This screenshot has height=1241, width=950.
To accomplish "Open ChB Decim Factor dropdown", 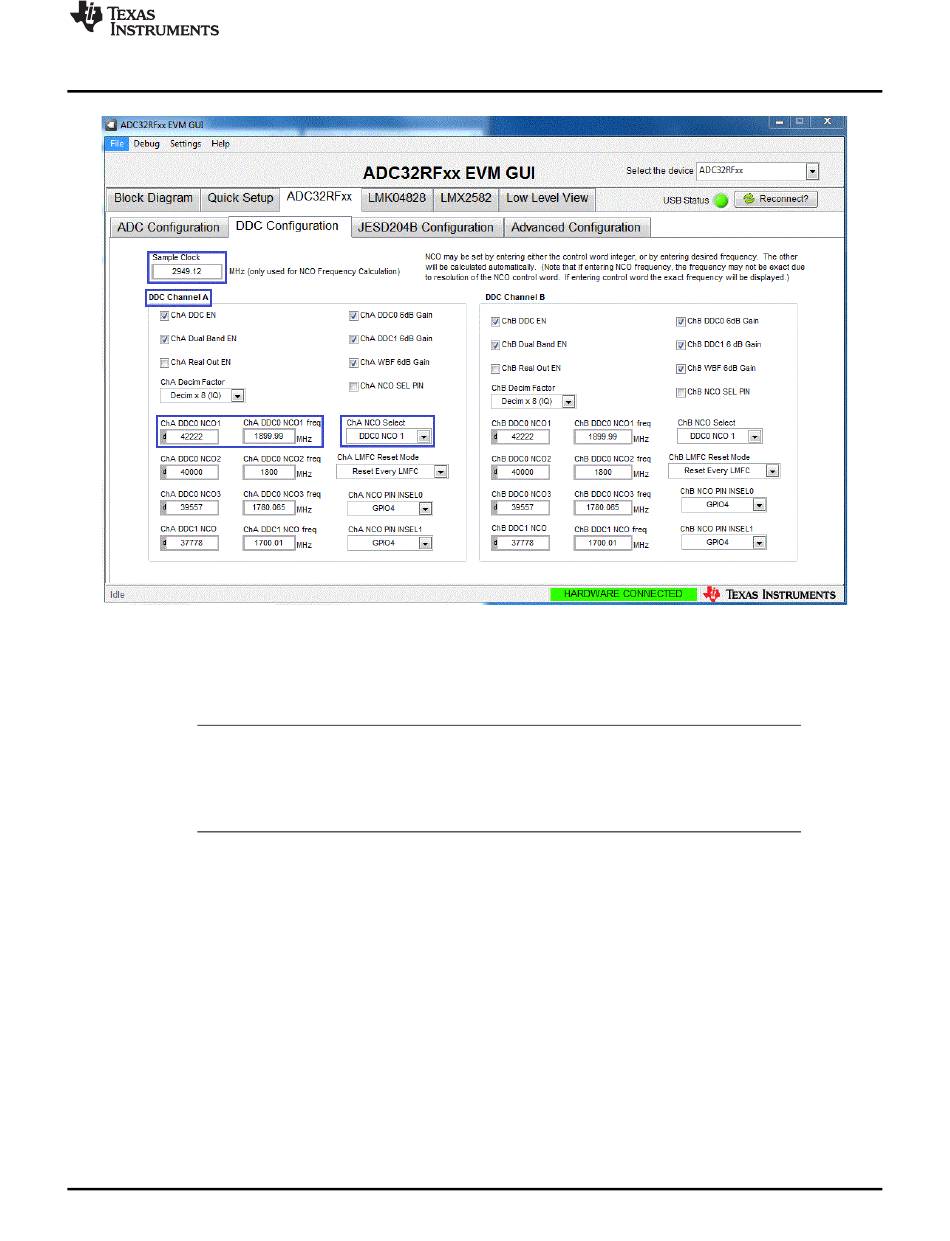I will tap(533, 402).
